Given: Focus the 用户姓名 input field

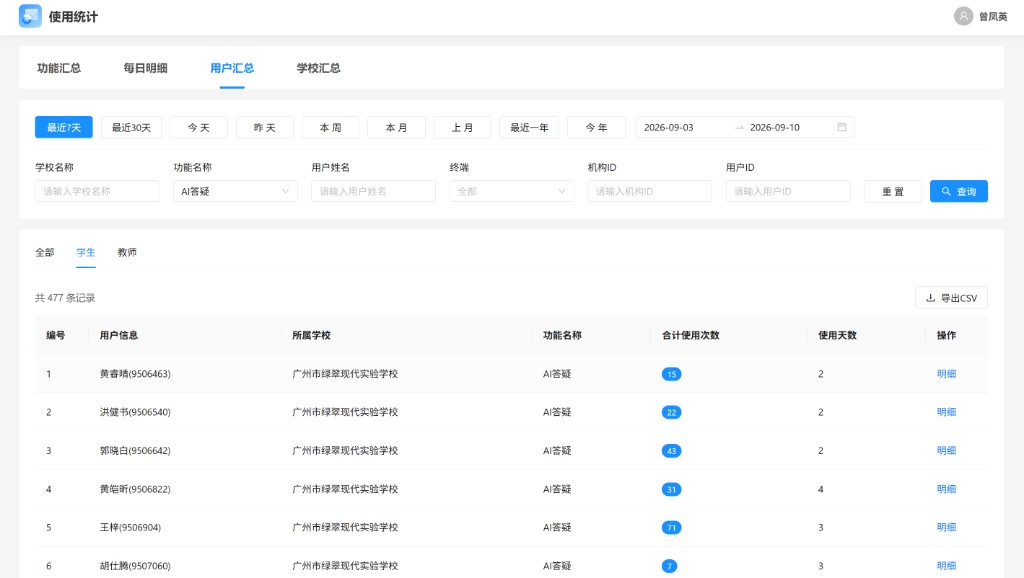Looking at the screenshot, I should pos(374,191).
